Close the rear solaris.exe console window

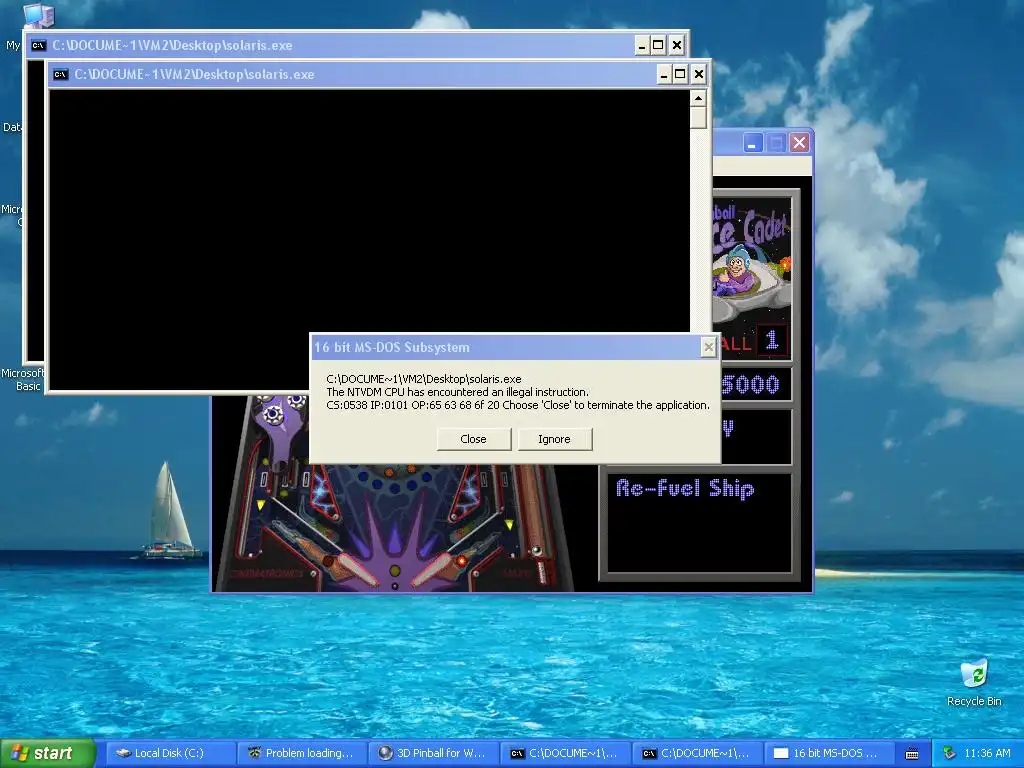677,45
